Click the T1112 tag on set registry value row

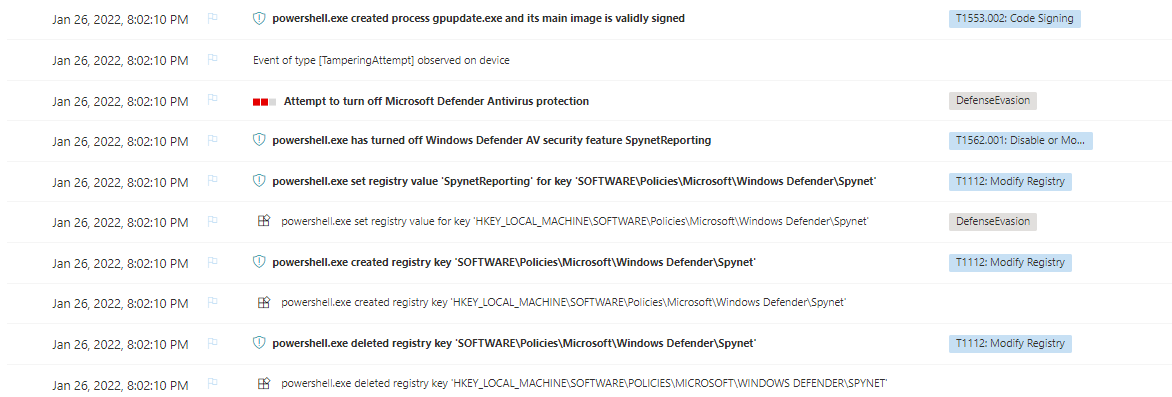1010,181
